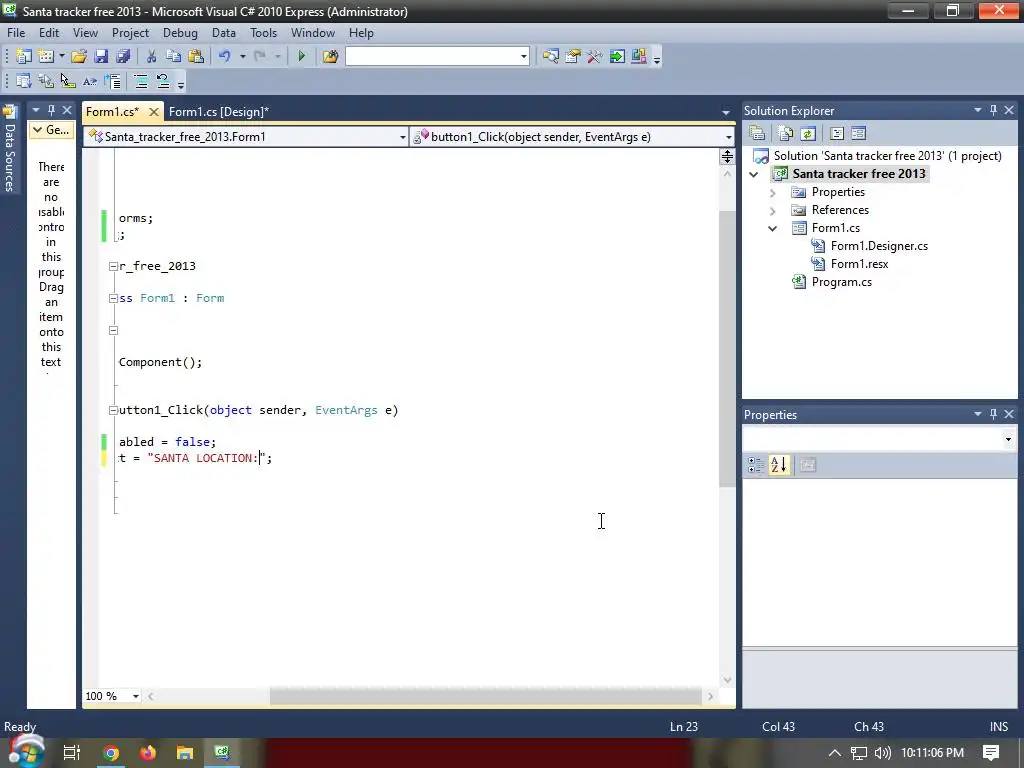Select Form1.Designer.cs in Solution Explorer
The image size is (1024, 768).
(x=879, y=246)
